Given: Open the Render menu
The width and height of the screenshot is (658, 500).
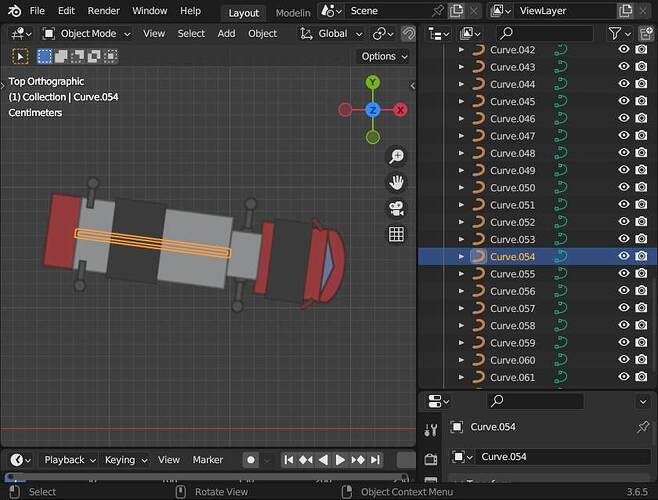Looking at the screenshot, I should (104, 11).
